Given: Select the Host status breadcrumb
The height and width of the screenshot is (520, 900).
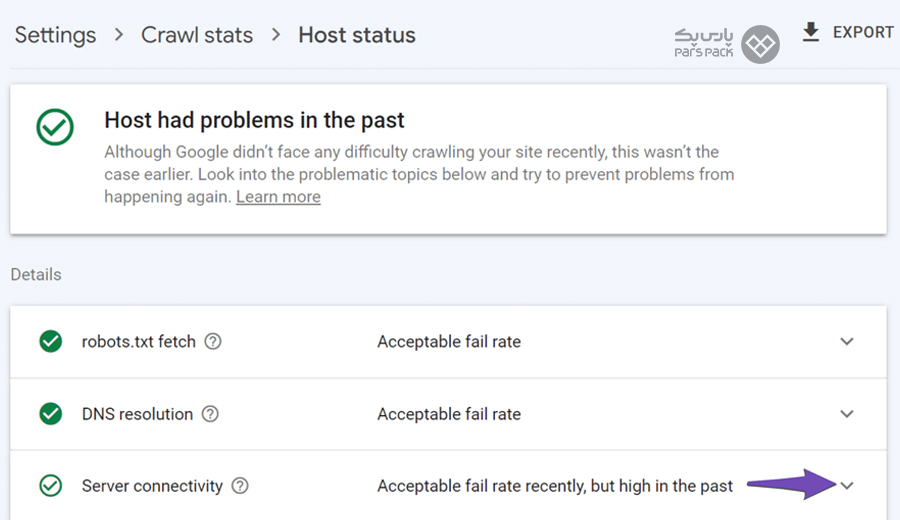Looking at the screenshot, I should pos(357,35).
